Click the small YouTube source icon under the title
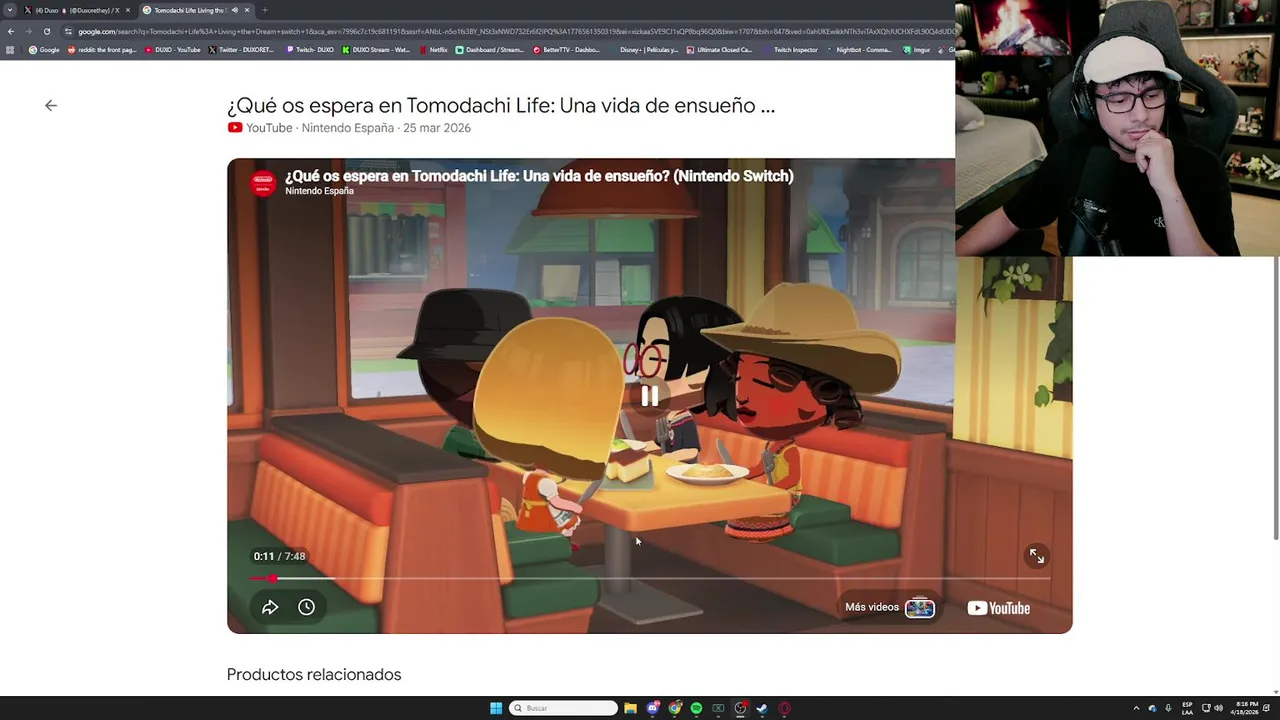1280x720 pixels. (x=235, y=128)
